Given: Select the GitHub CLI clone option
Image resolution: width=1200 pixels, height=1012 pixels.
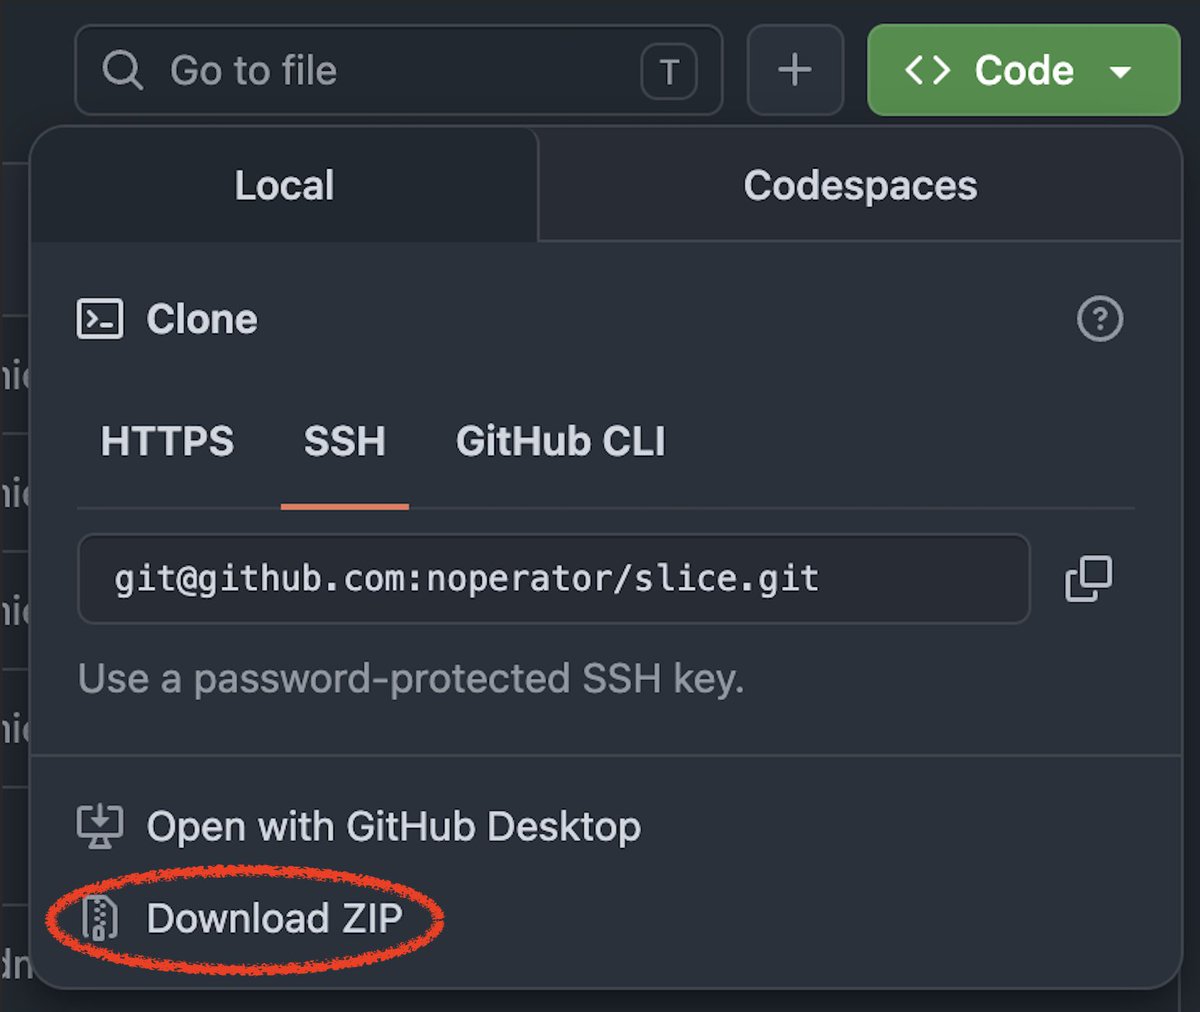Looking at the screenshot, I should [x=560, y=441].
